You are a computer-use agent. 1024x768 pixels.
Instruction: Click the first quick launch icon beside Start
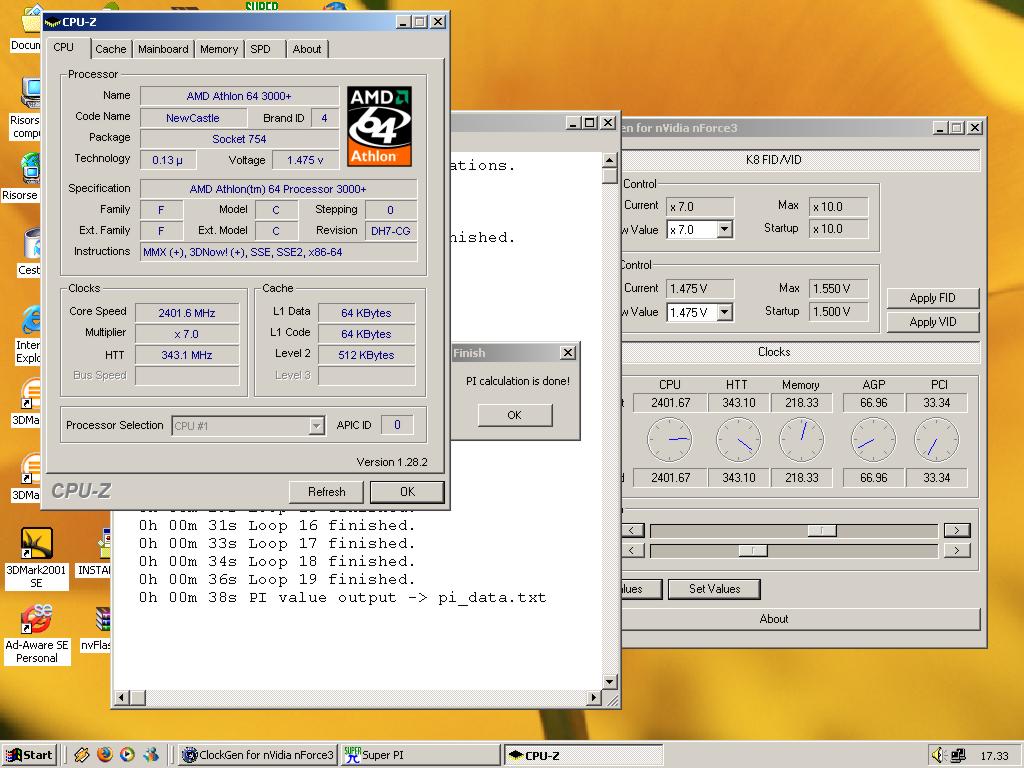(x=82, y=755)
